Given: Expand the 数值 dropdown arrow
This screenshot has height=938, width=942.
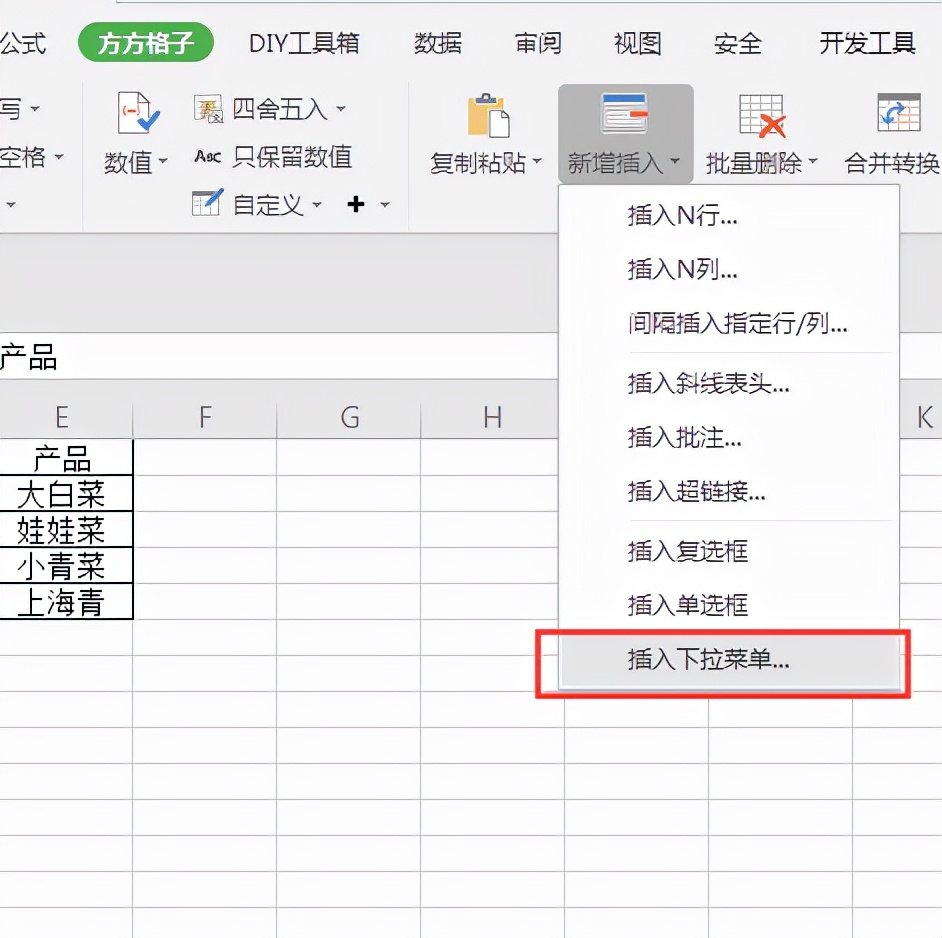Looking at the screenshot, I should 163,161.
